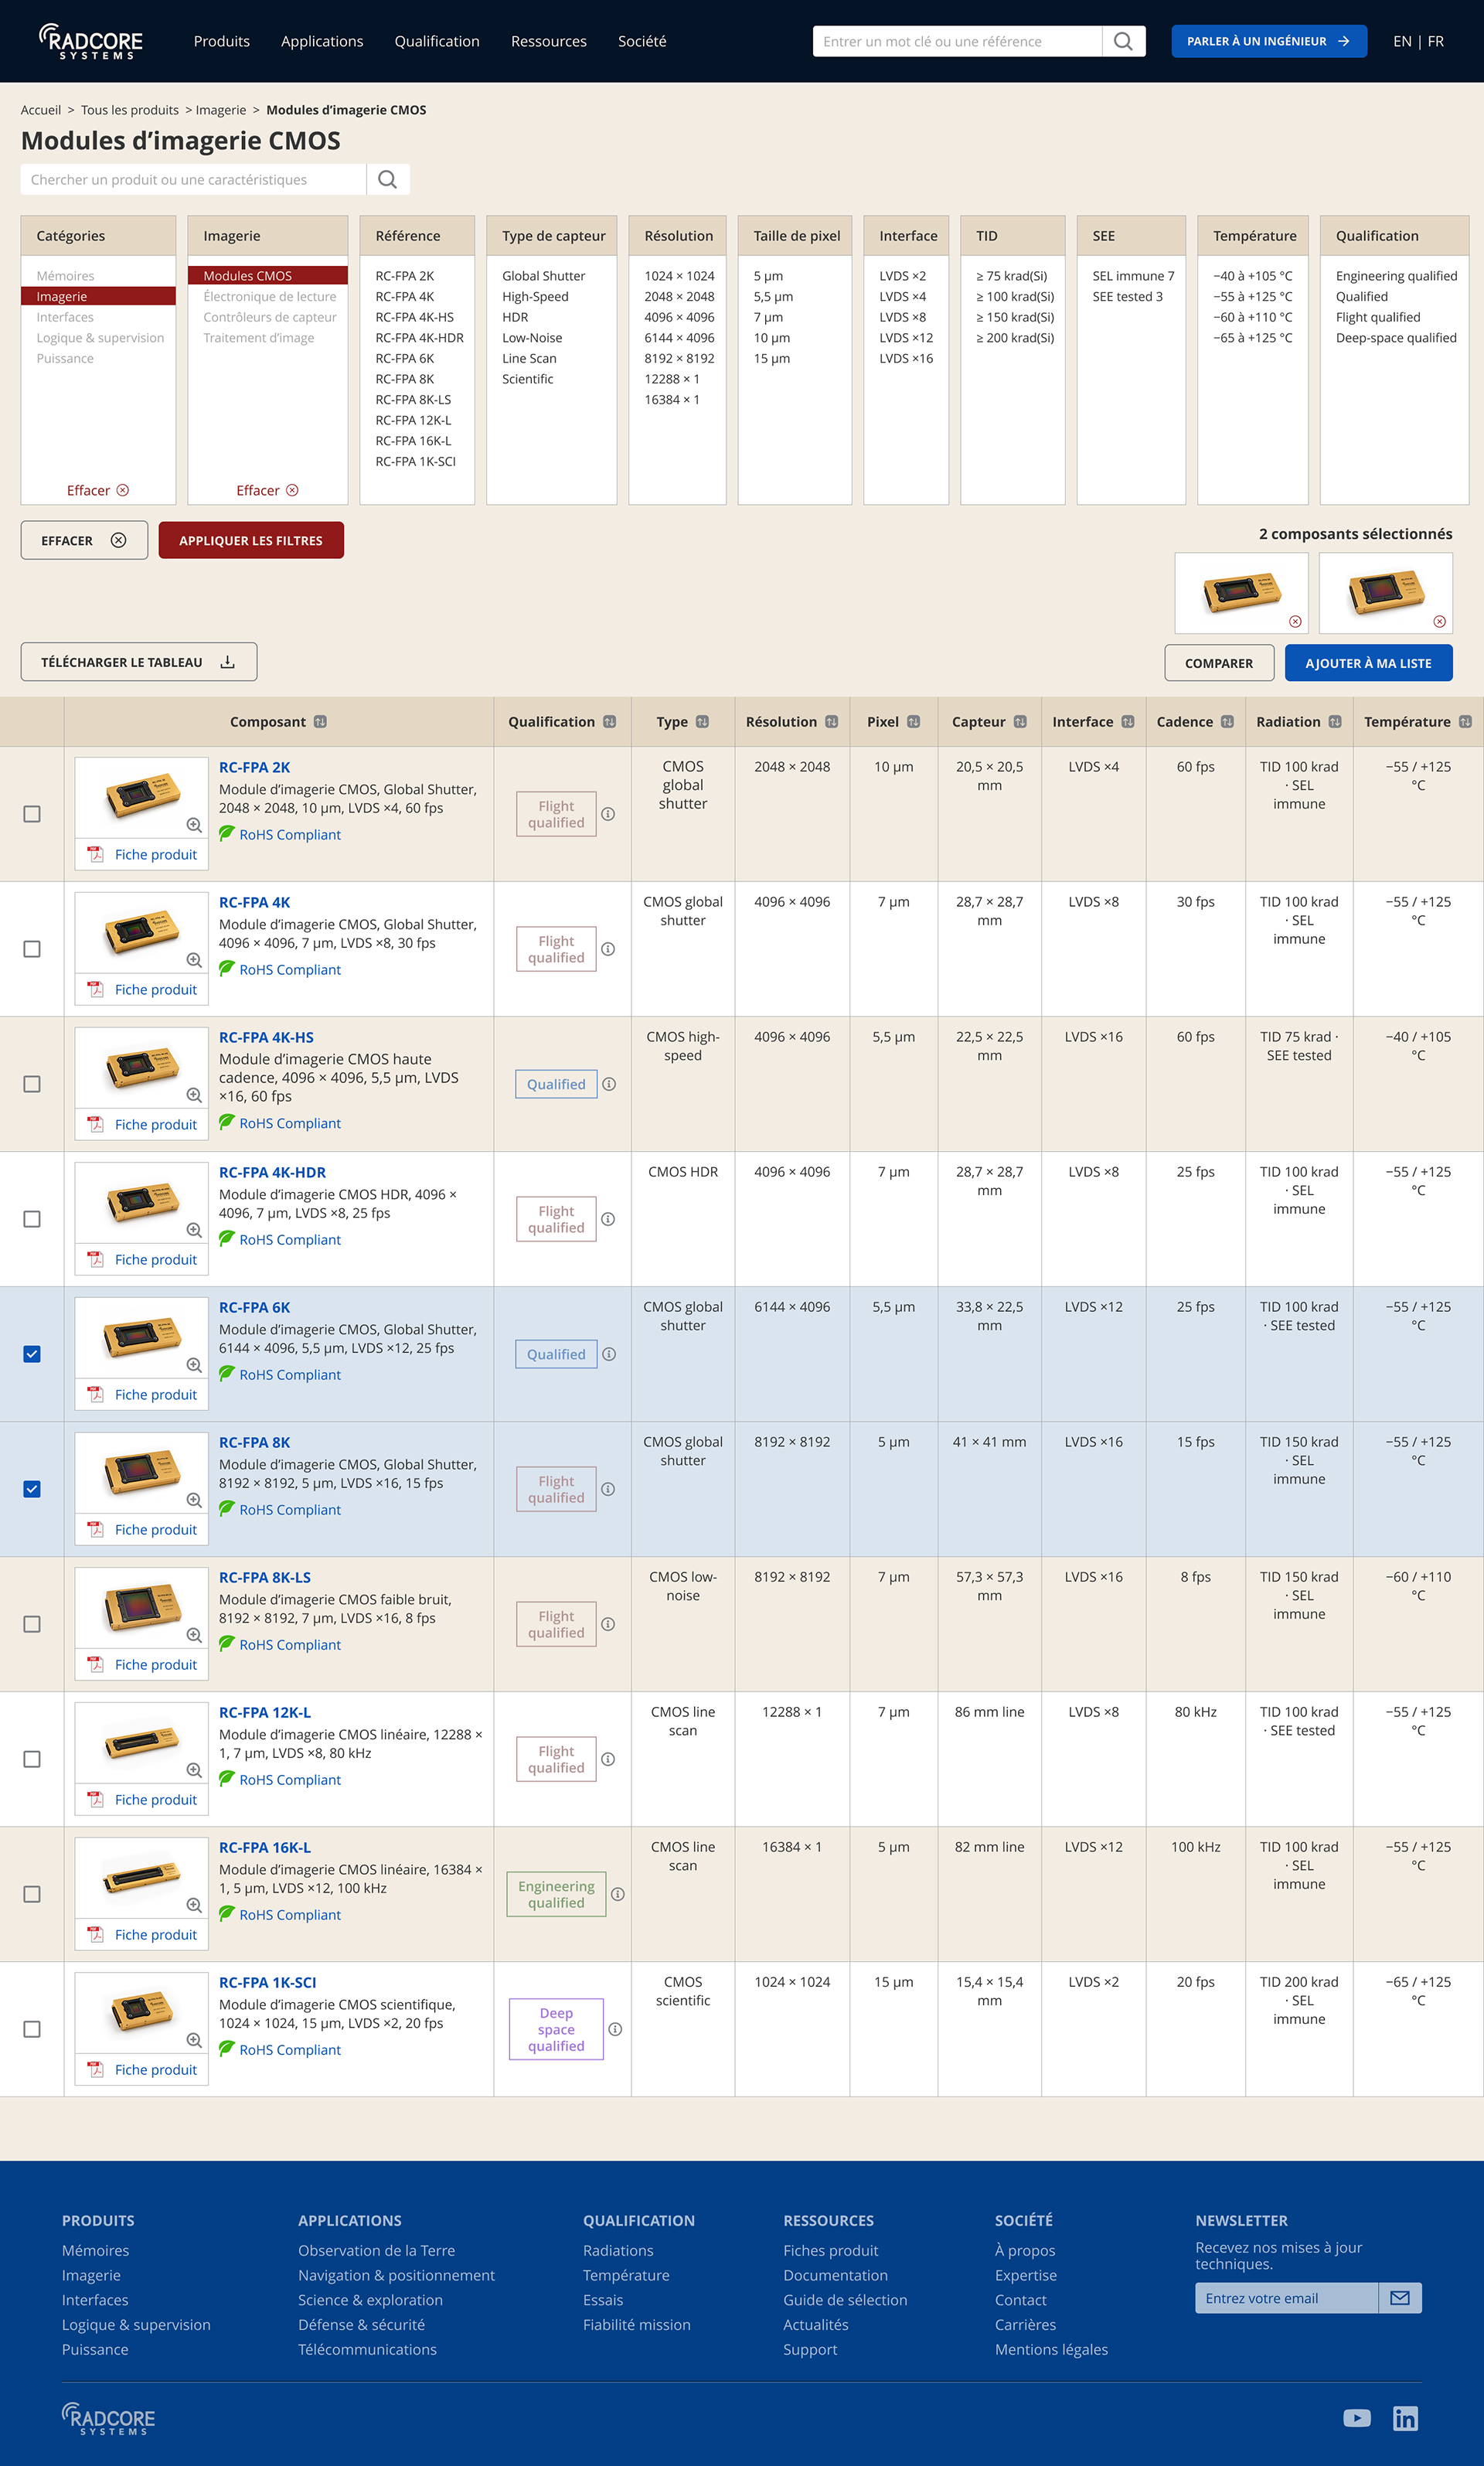1484x2466 pixels.
Task: Click the Comparer button
Action: 1219,663
